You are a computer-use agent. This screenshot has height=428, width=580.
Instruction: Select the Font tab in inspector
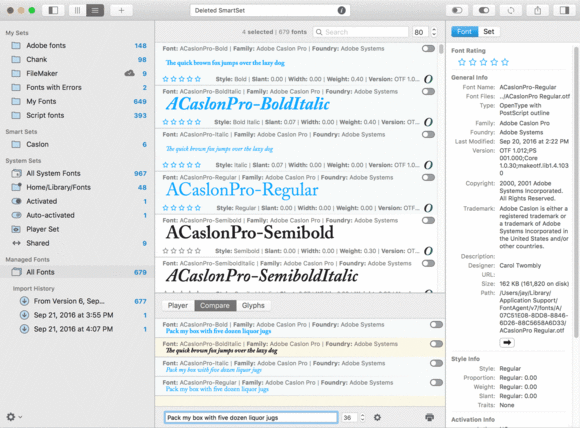click(x=465, y=32)
